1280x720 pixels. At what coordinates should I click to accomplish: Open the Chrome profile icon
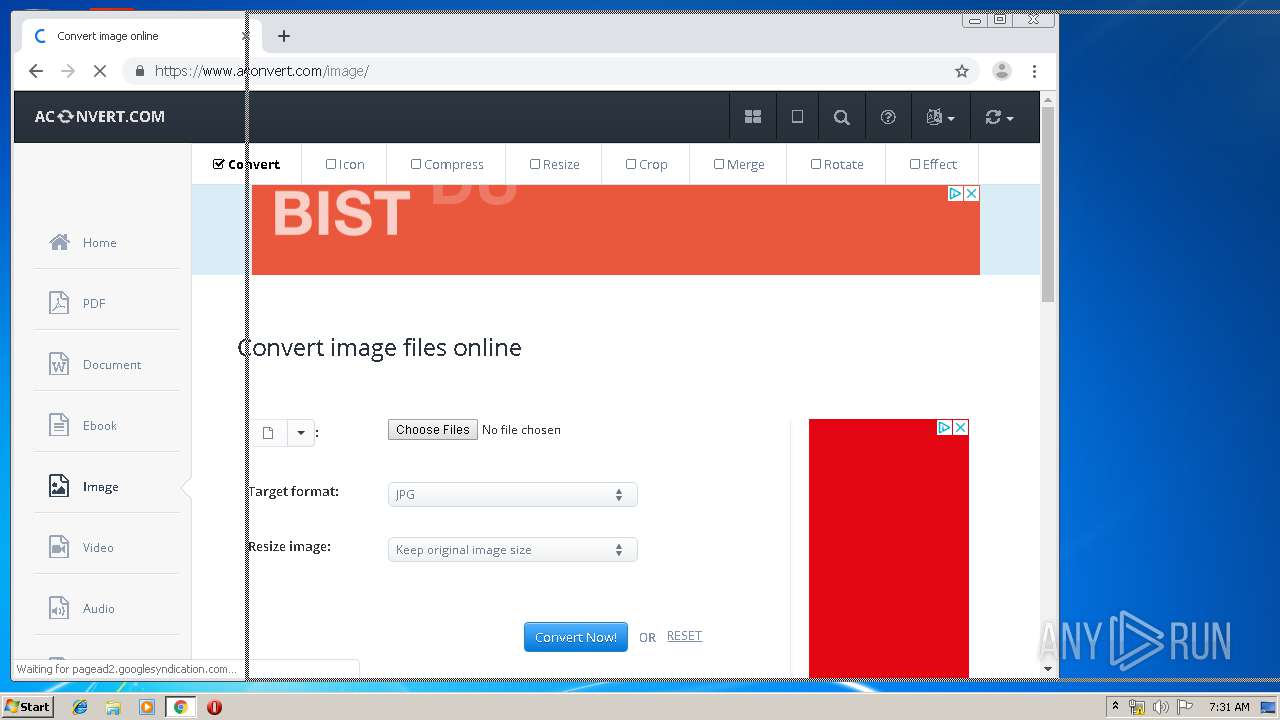[x=1001, y=71]
